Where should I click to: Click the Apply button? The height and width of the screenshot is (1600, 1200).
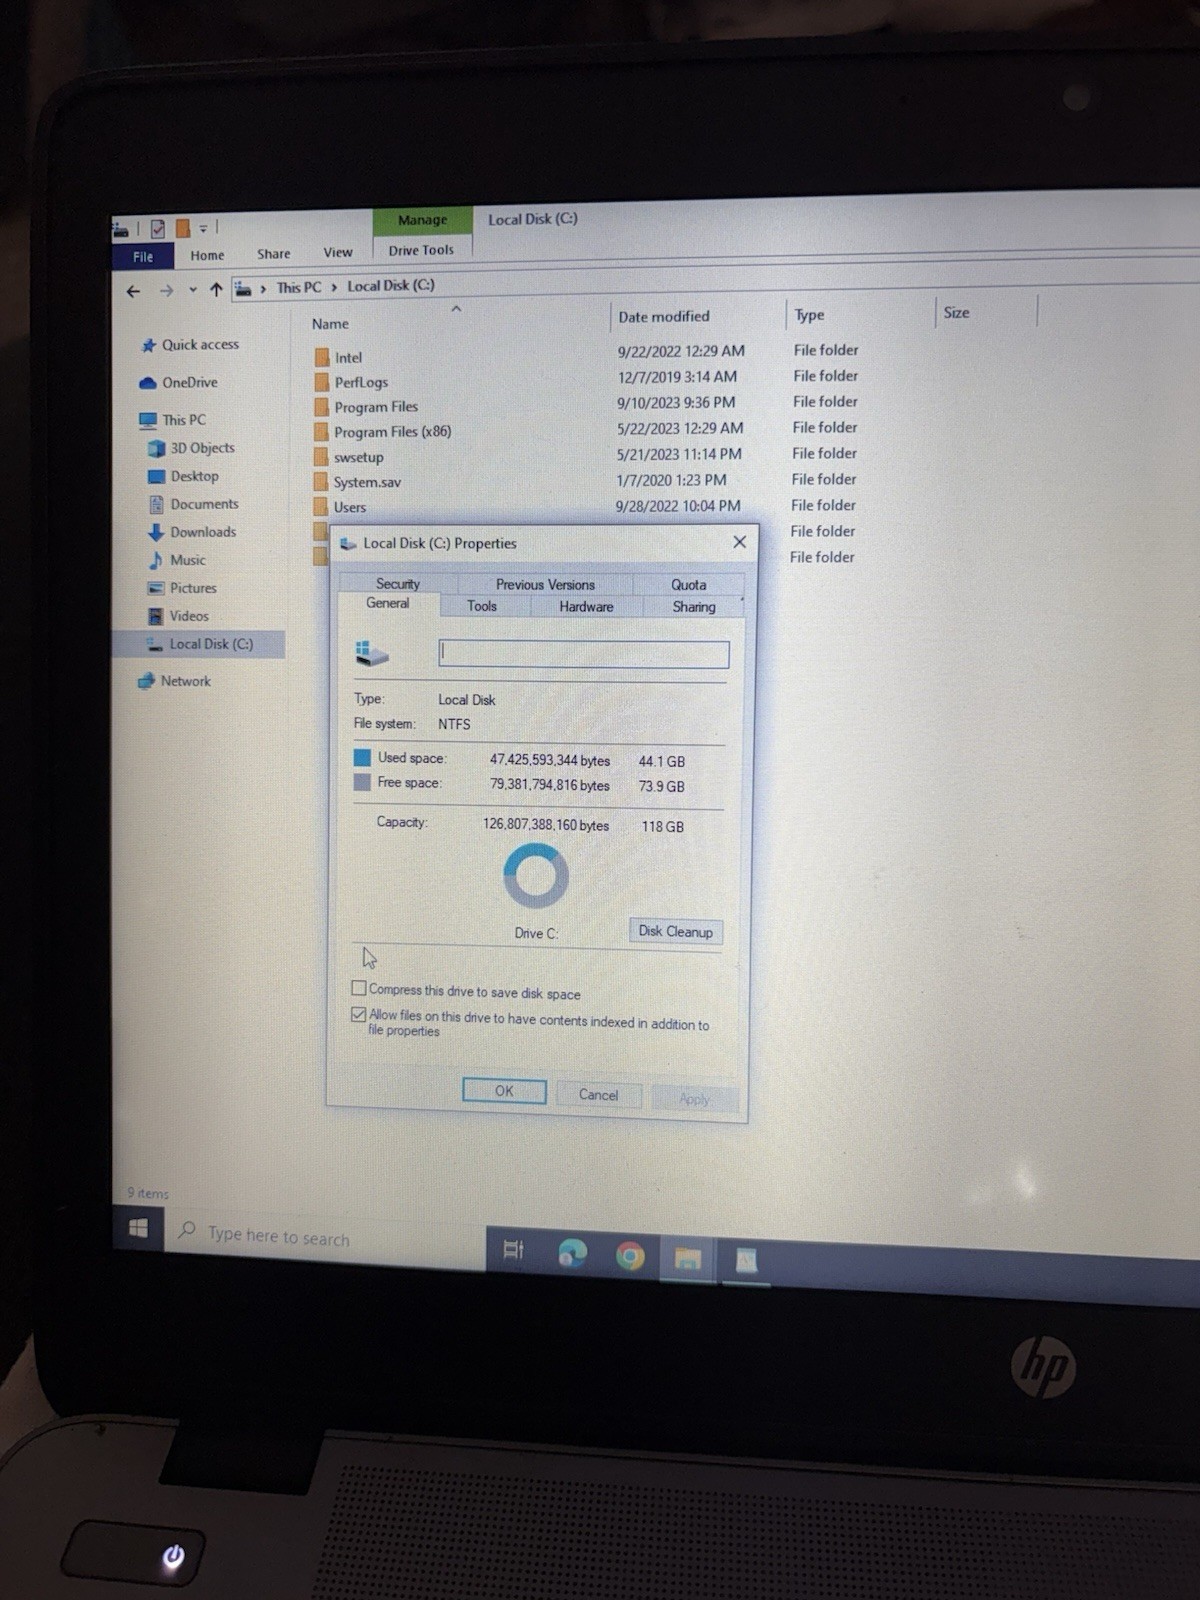point(694,1098)
